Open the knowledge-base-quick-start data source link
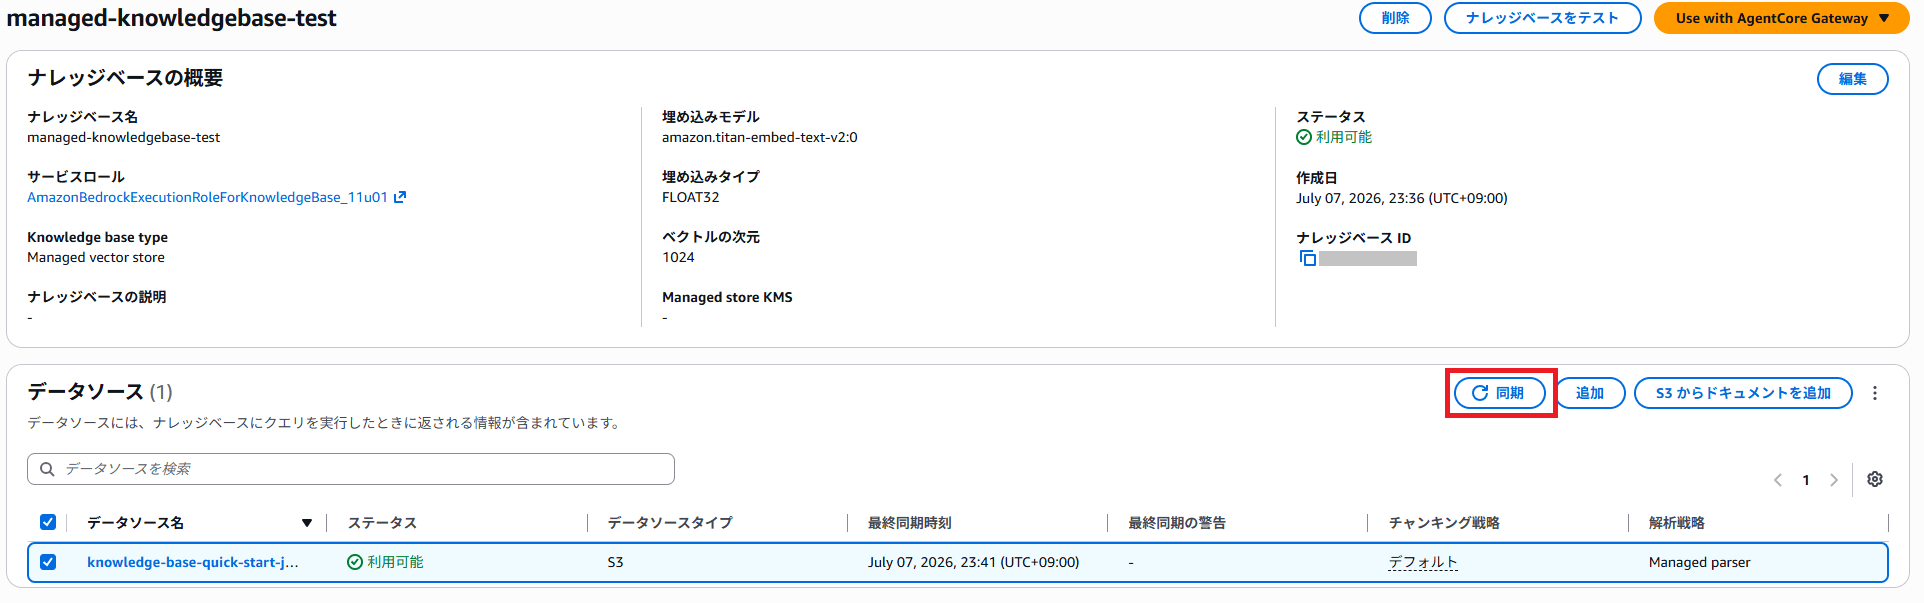 click(192, 562)
